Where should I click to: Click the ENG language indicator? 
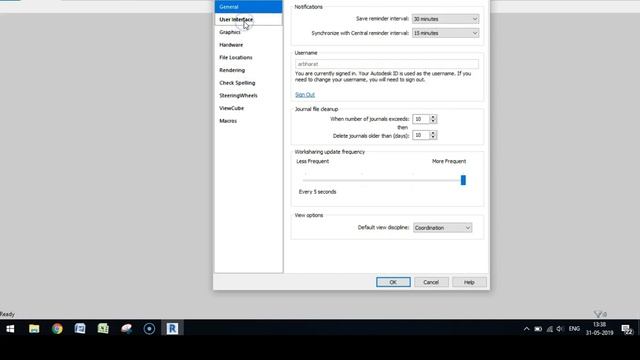574,329
